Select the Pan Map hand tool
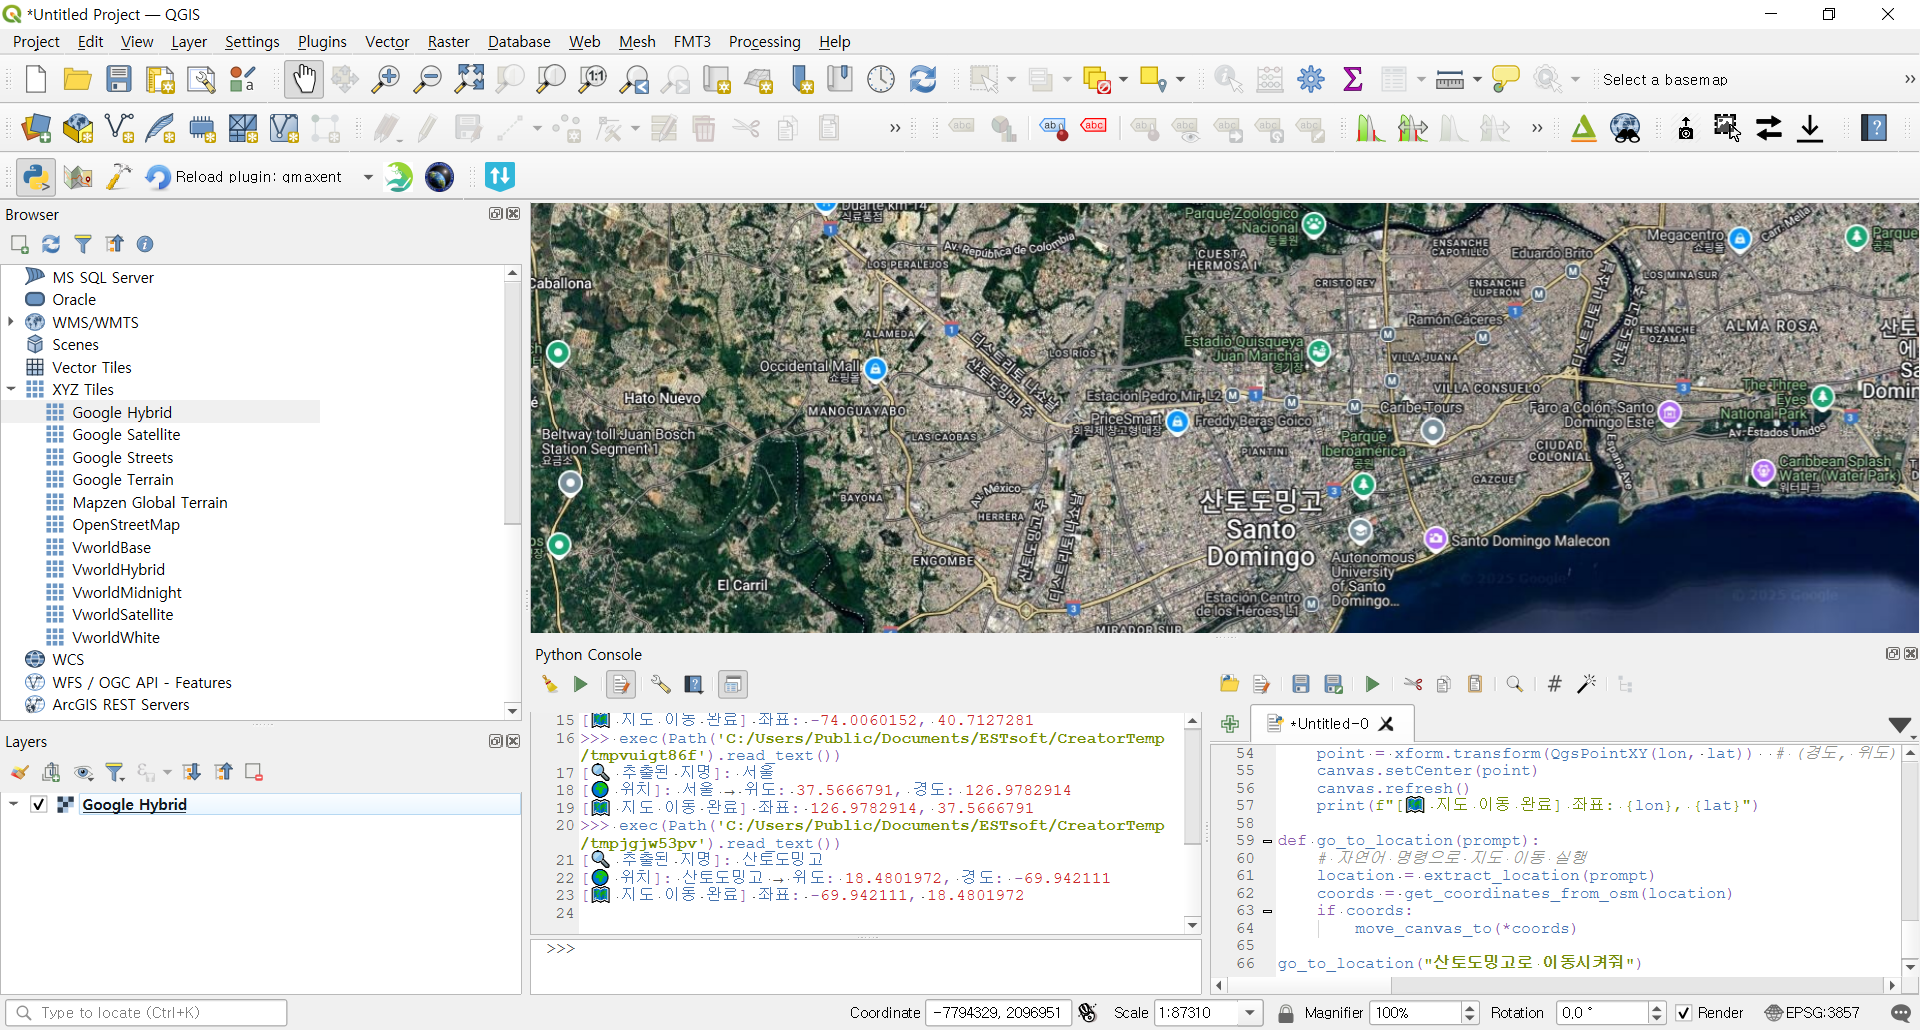 click(x=304, y=79)
